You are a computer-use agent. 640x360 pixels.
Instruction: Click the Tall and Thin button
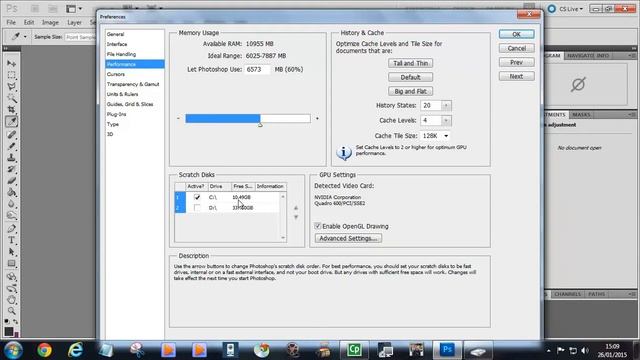click(410, 63)
